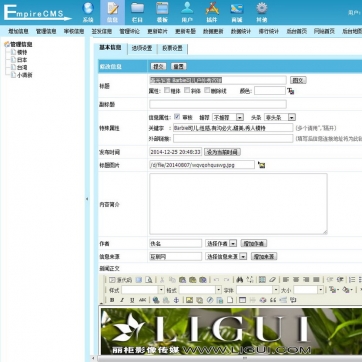Click the 设为当前时间 button
The height and width of the screenshot is (362, 362).
(x=222, y=152)
